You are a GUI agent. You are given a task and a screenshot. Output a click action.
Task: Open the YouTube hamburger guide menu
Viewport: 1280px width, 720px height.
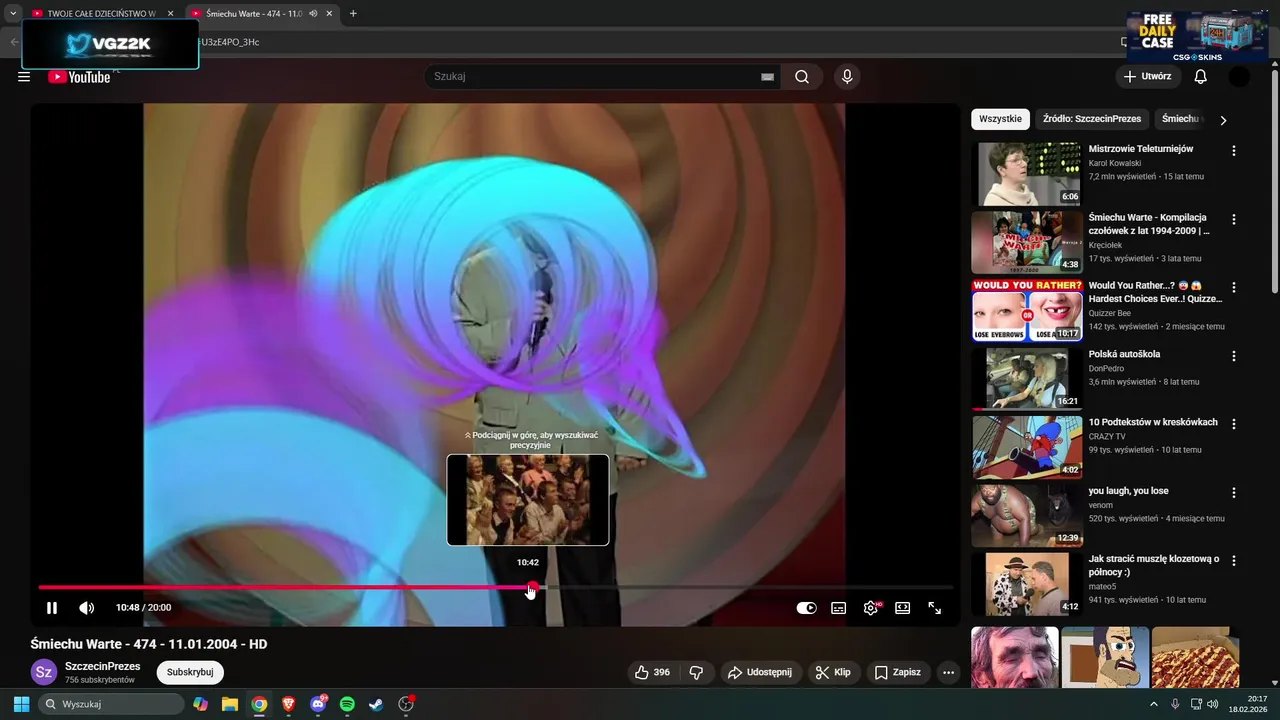[x=24, y=77]
